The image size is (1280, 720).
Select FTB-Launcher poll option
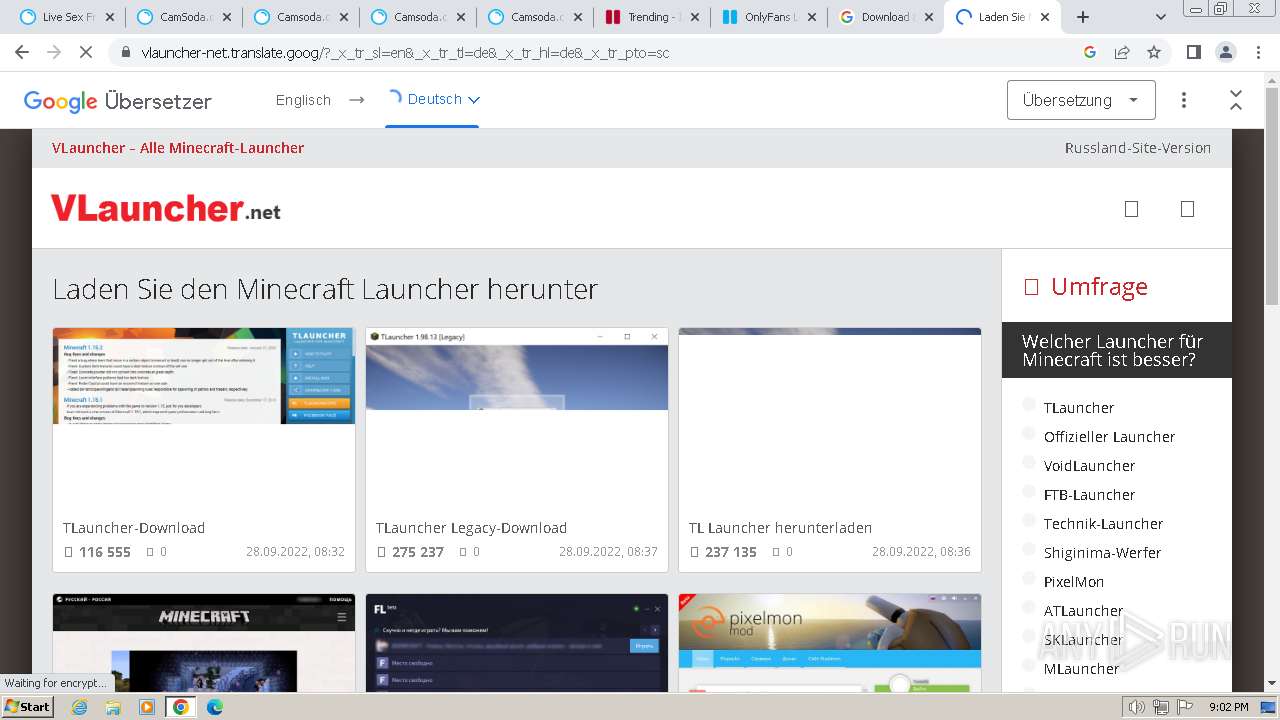click(1029, 492)
